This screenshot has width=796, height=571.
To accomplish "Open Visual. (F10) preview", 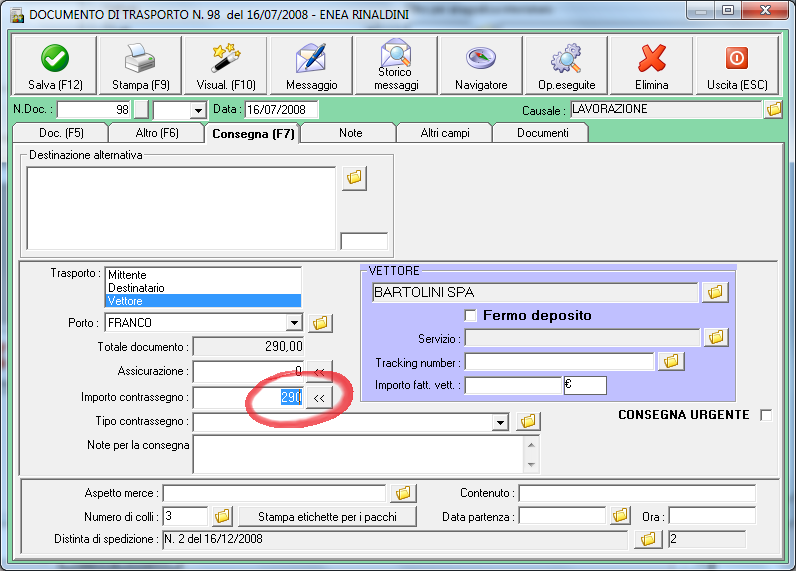I will pyautogui.click(x=226, y=65).
